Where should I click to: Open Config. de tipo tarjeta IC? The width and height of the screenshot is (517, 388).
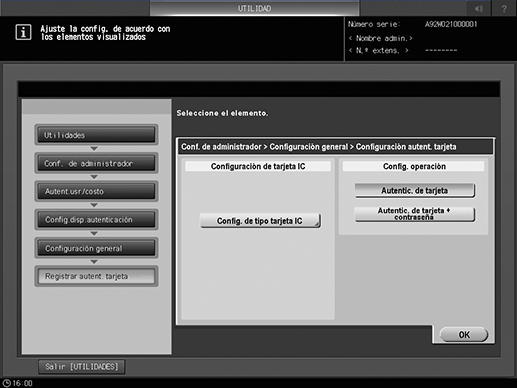(260, 221)
